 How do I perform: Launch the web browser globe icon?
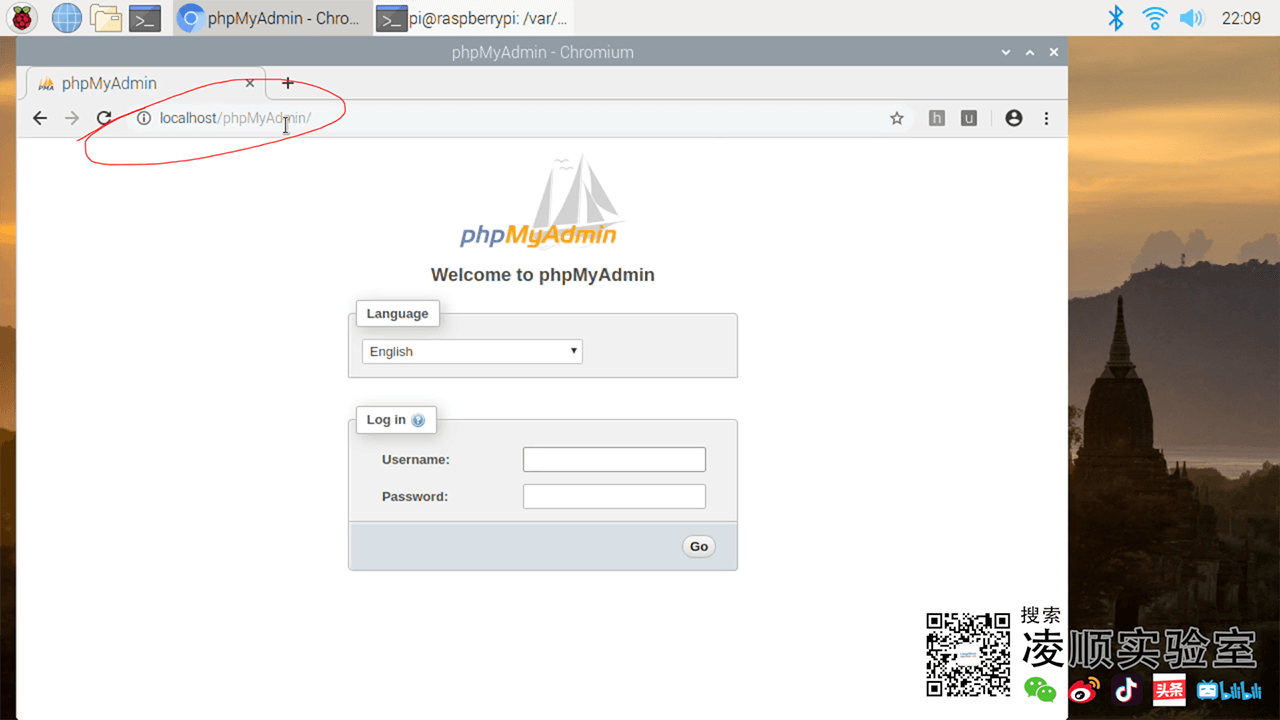[67, 18]
